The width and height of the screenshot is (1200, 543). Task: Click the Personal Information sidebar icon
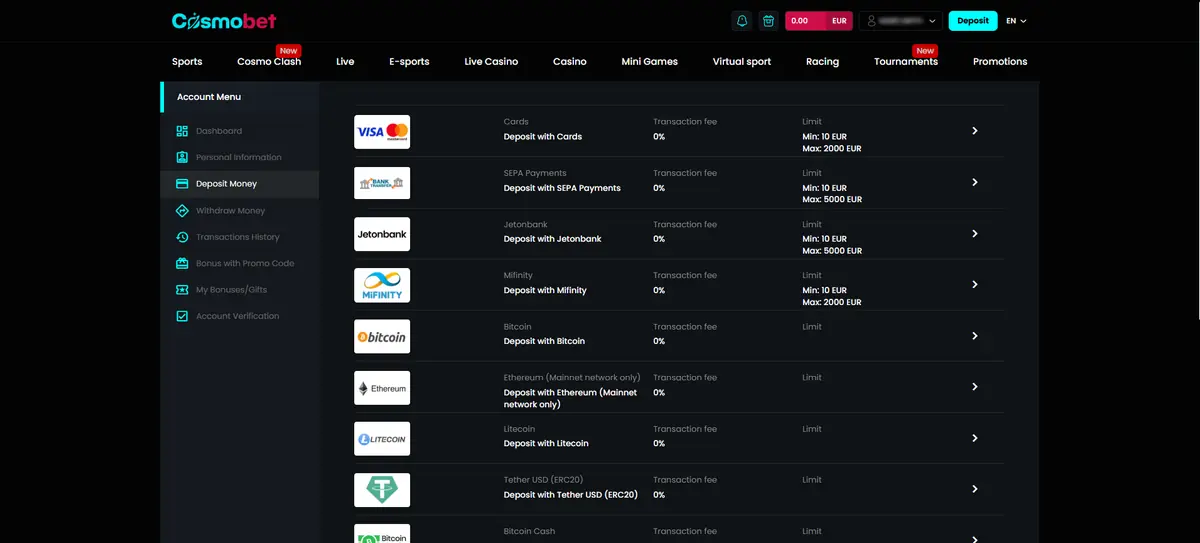click(182, 157)
